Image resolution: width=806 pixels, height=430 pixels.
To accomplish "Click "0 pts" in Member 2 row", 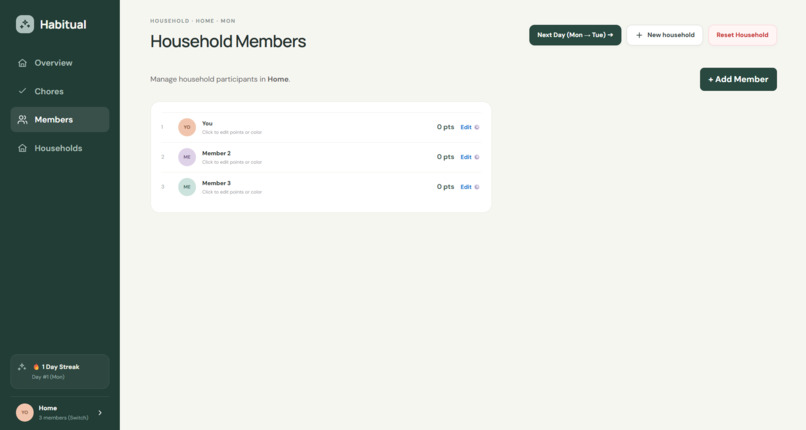I will (445, 157).
